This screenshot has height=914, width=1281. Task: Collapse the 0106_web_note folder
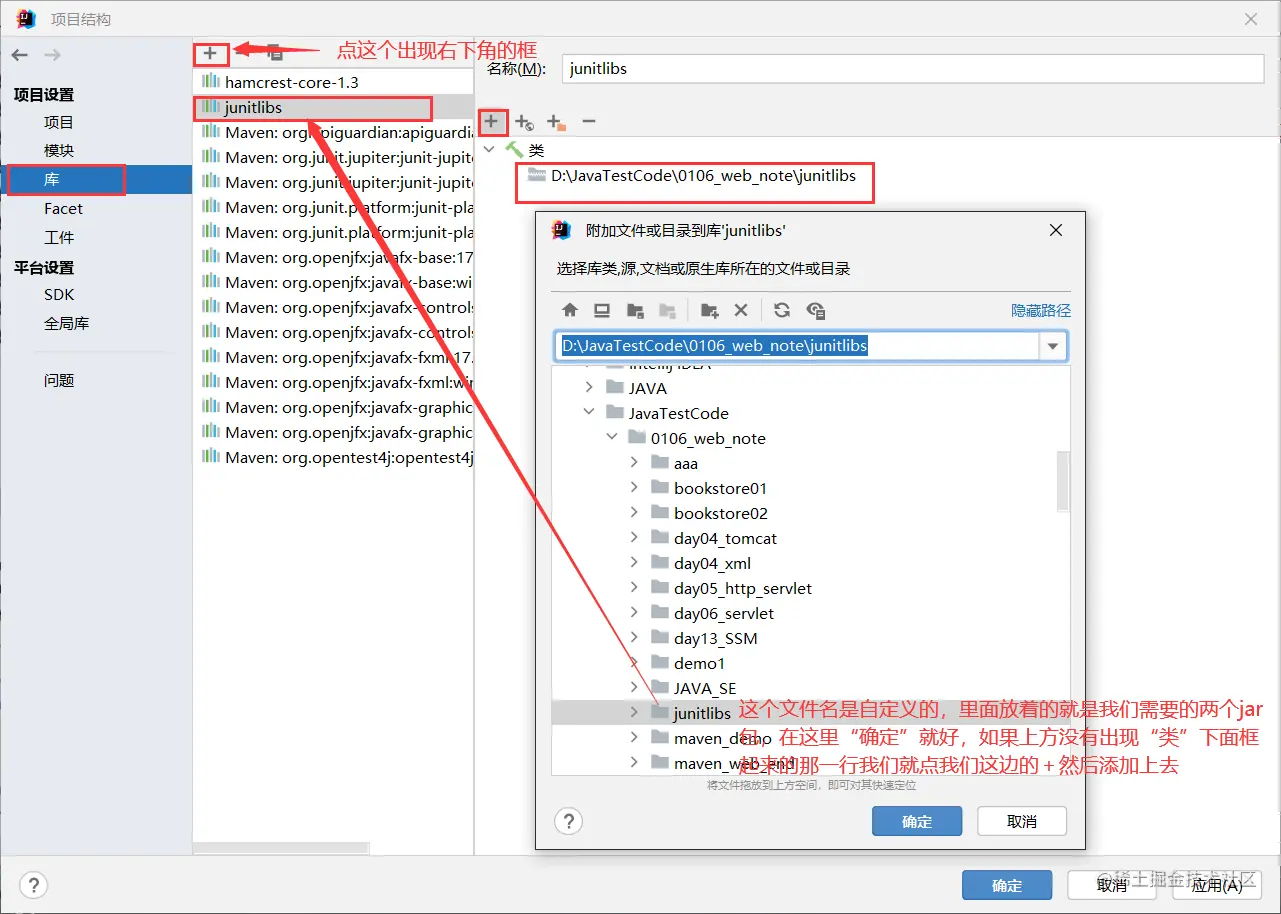coord(612,437)
